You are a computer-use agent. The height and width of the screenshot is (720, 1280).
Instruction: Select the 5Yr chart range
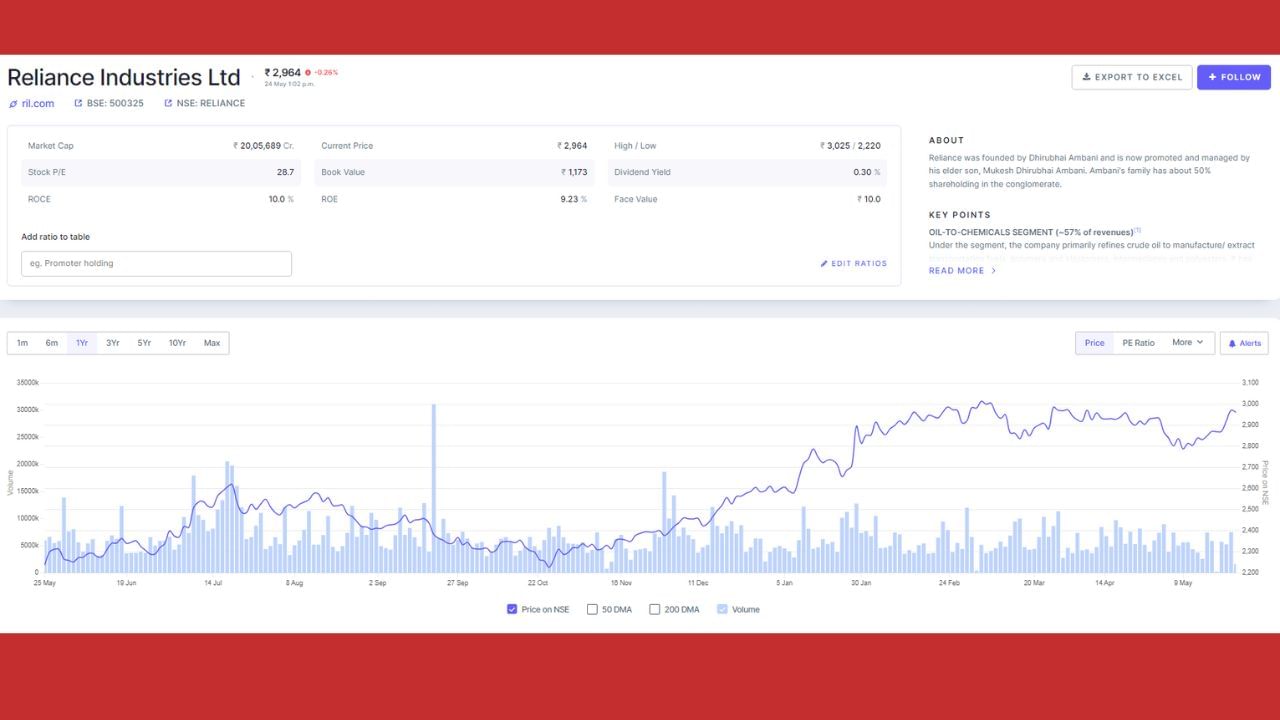pyautogui.click(x=144, y=343)
